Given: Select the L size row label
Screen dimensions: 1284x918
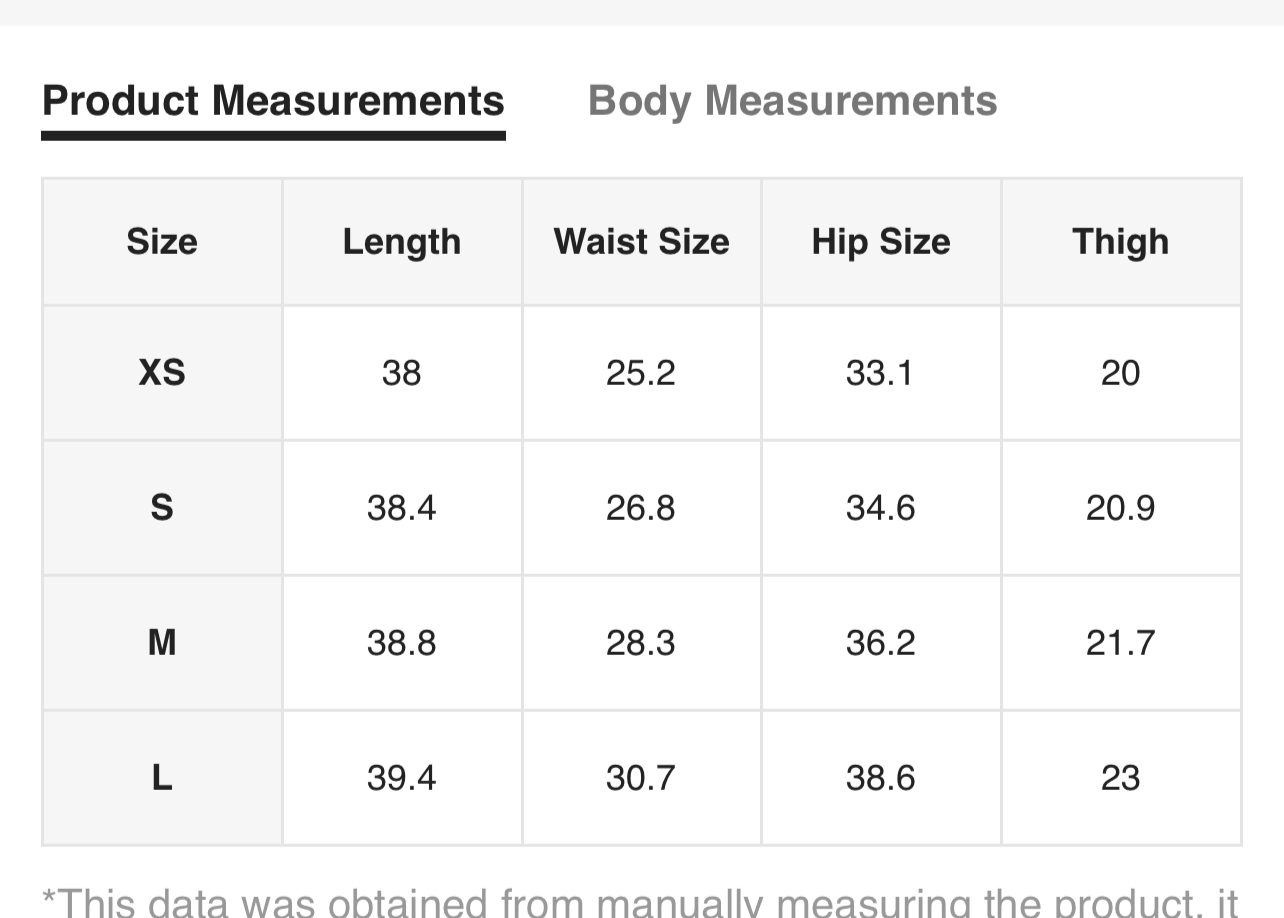Looking at the screenshot, I should [x=162, y=778].
